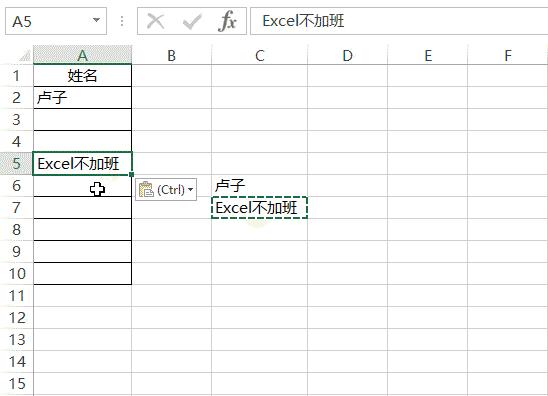Image resolution: width=548 pixels, height=396 pixels.
Task: Open the Insert Function fx dialog
Action: 227,21
